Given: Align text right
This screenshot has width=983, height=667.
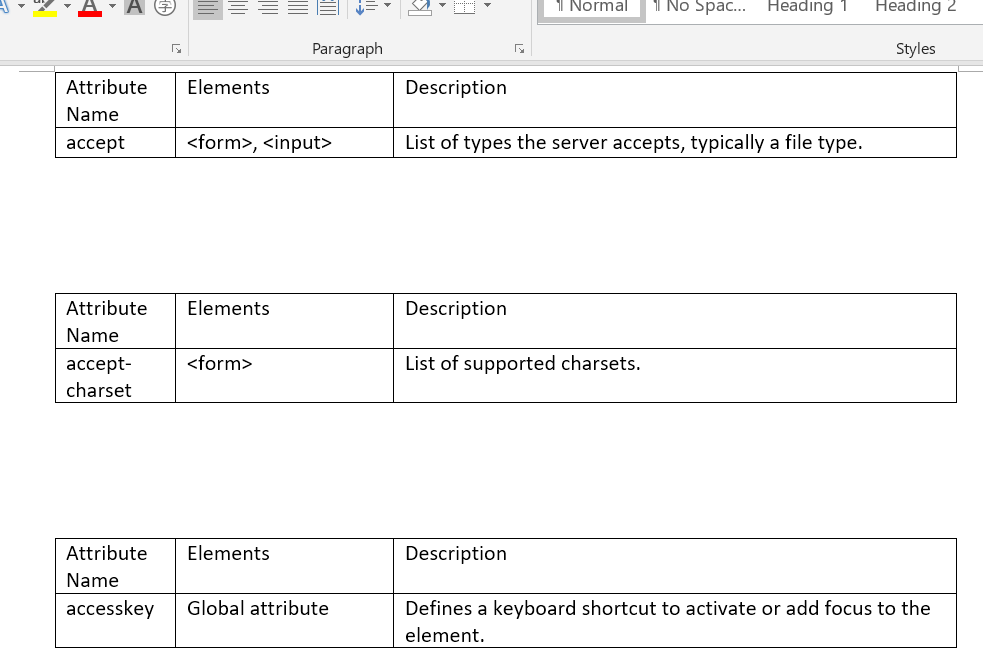Looking at the screenshot, I should click(x=268, y=8).
